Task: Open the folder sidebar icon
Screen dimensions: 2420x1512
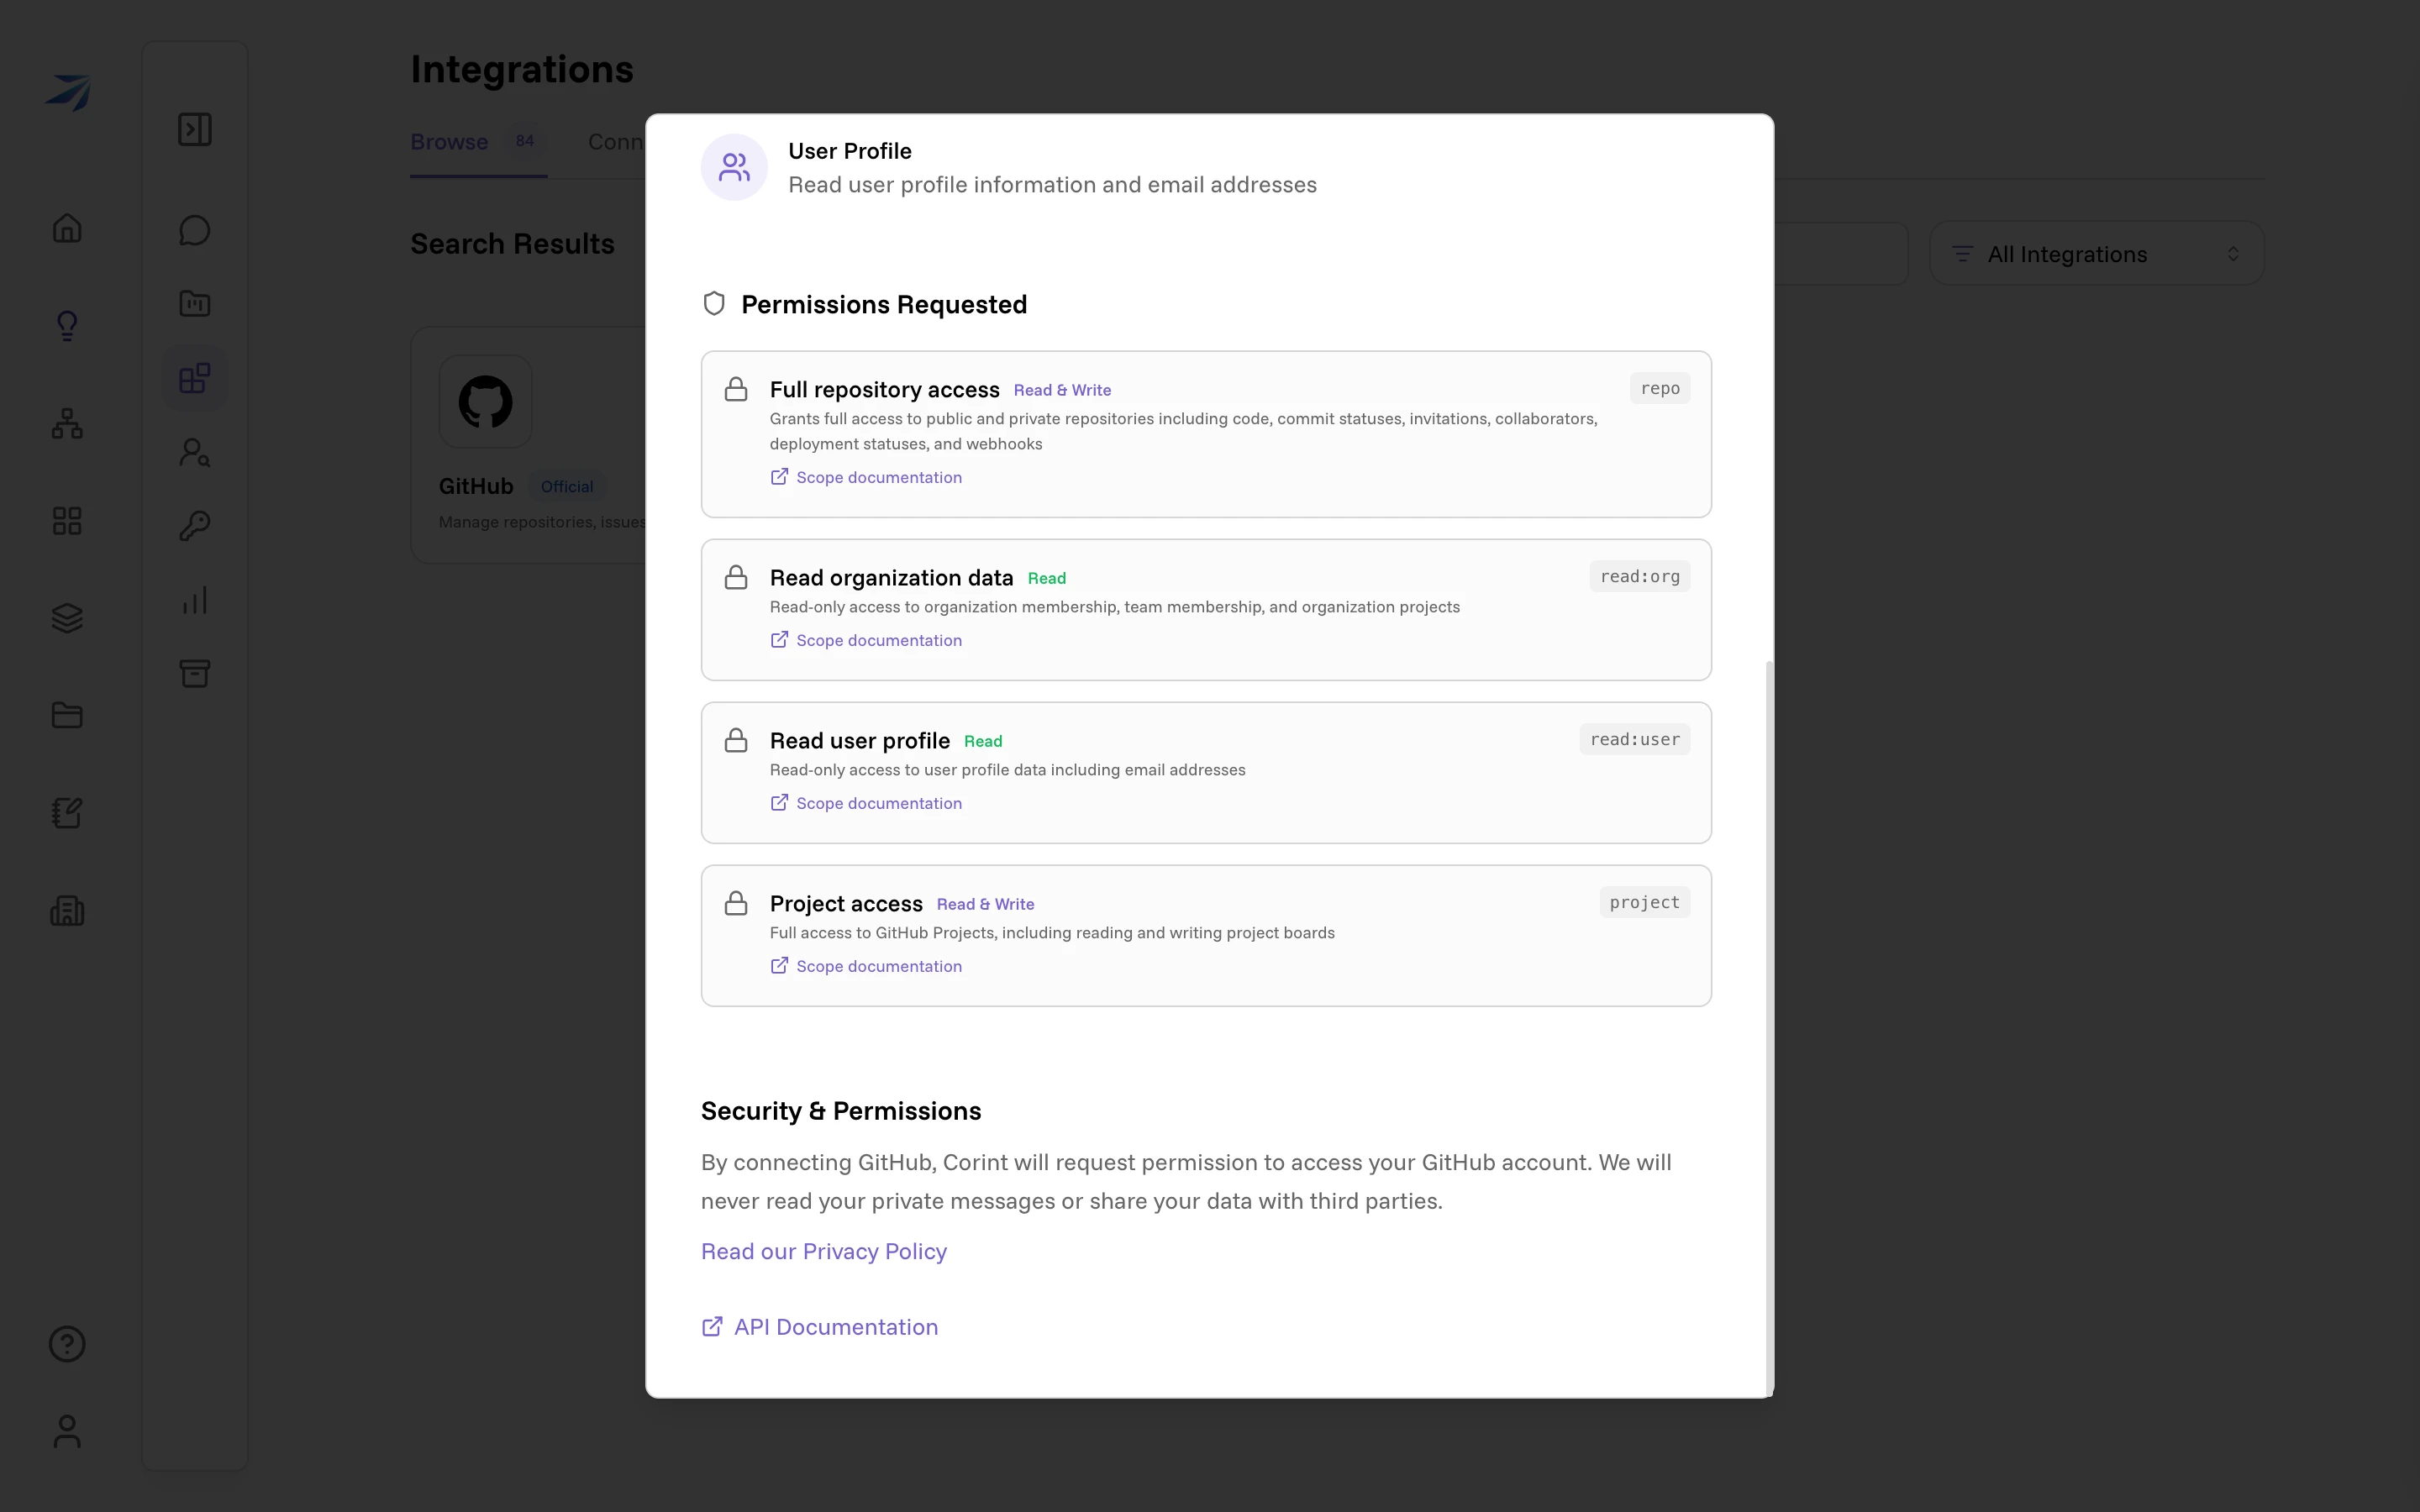Action: tap(67, 715)
